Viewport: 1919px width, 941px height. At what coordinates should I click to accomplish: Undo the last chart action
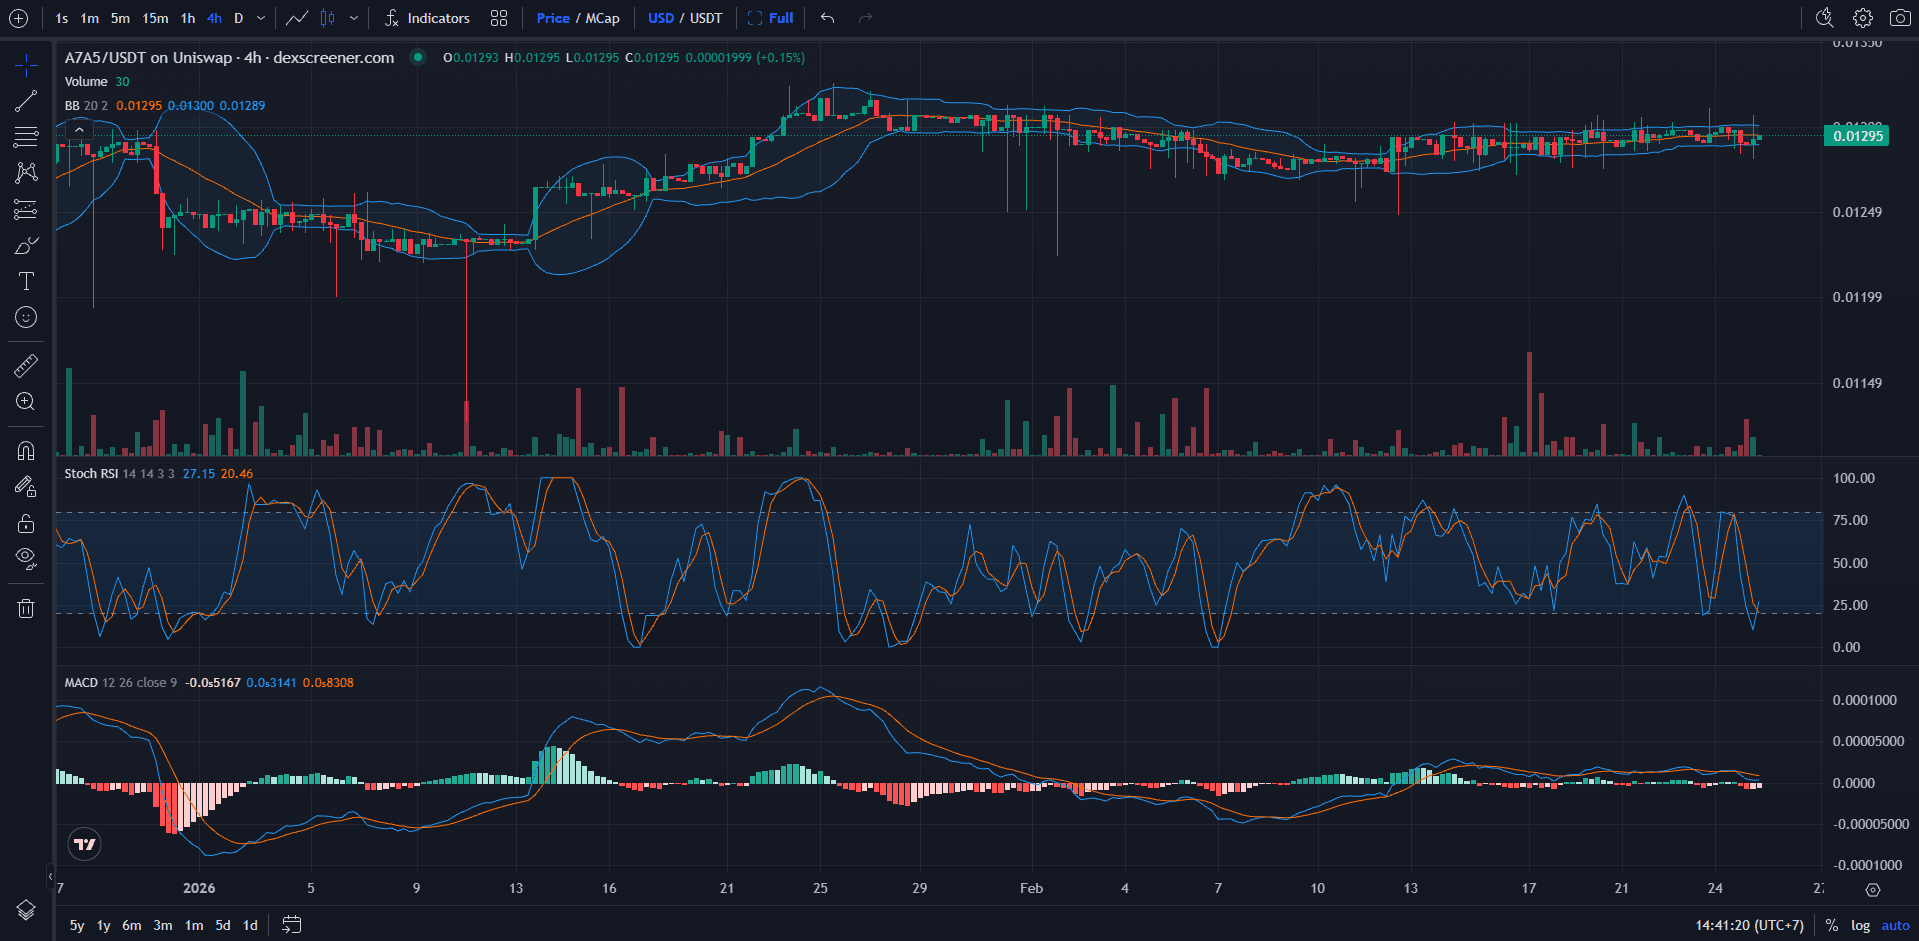click(x=826, y=18)
